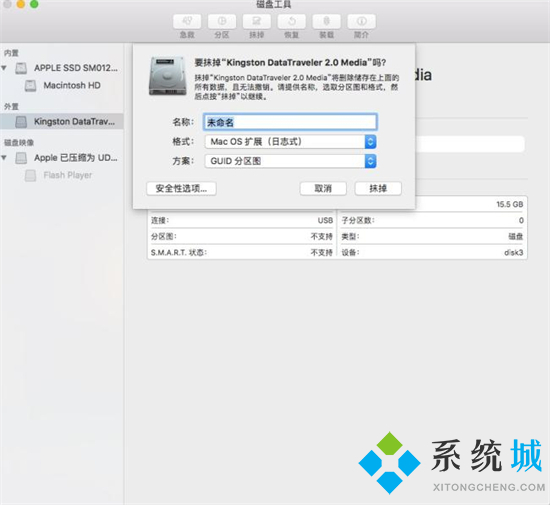Open the 方案 GUID 分区图 scheme dropdown
Screen dimensions: 550x505
[x=290, y=161]
